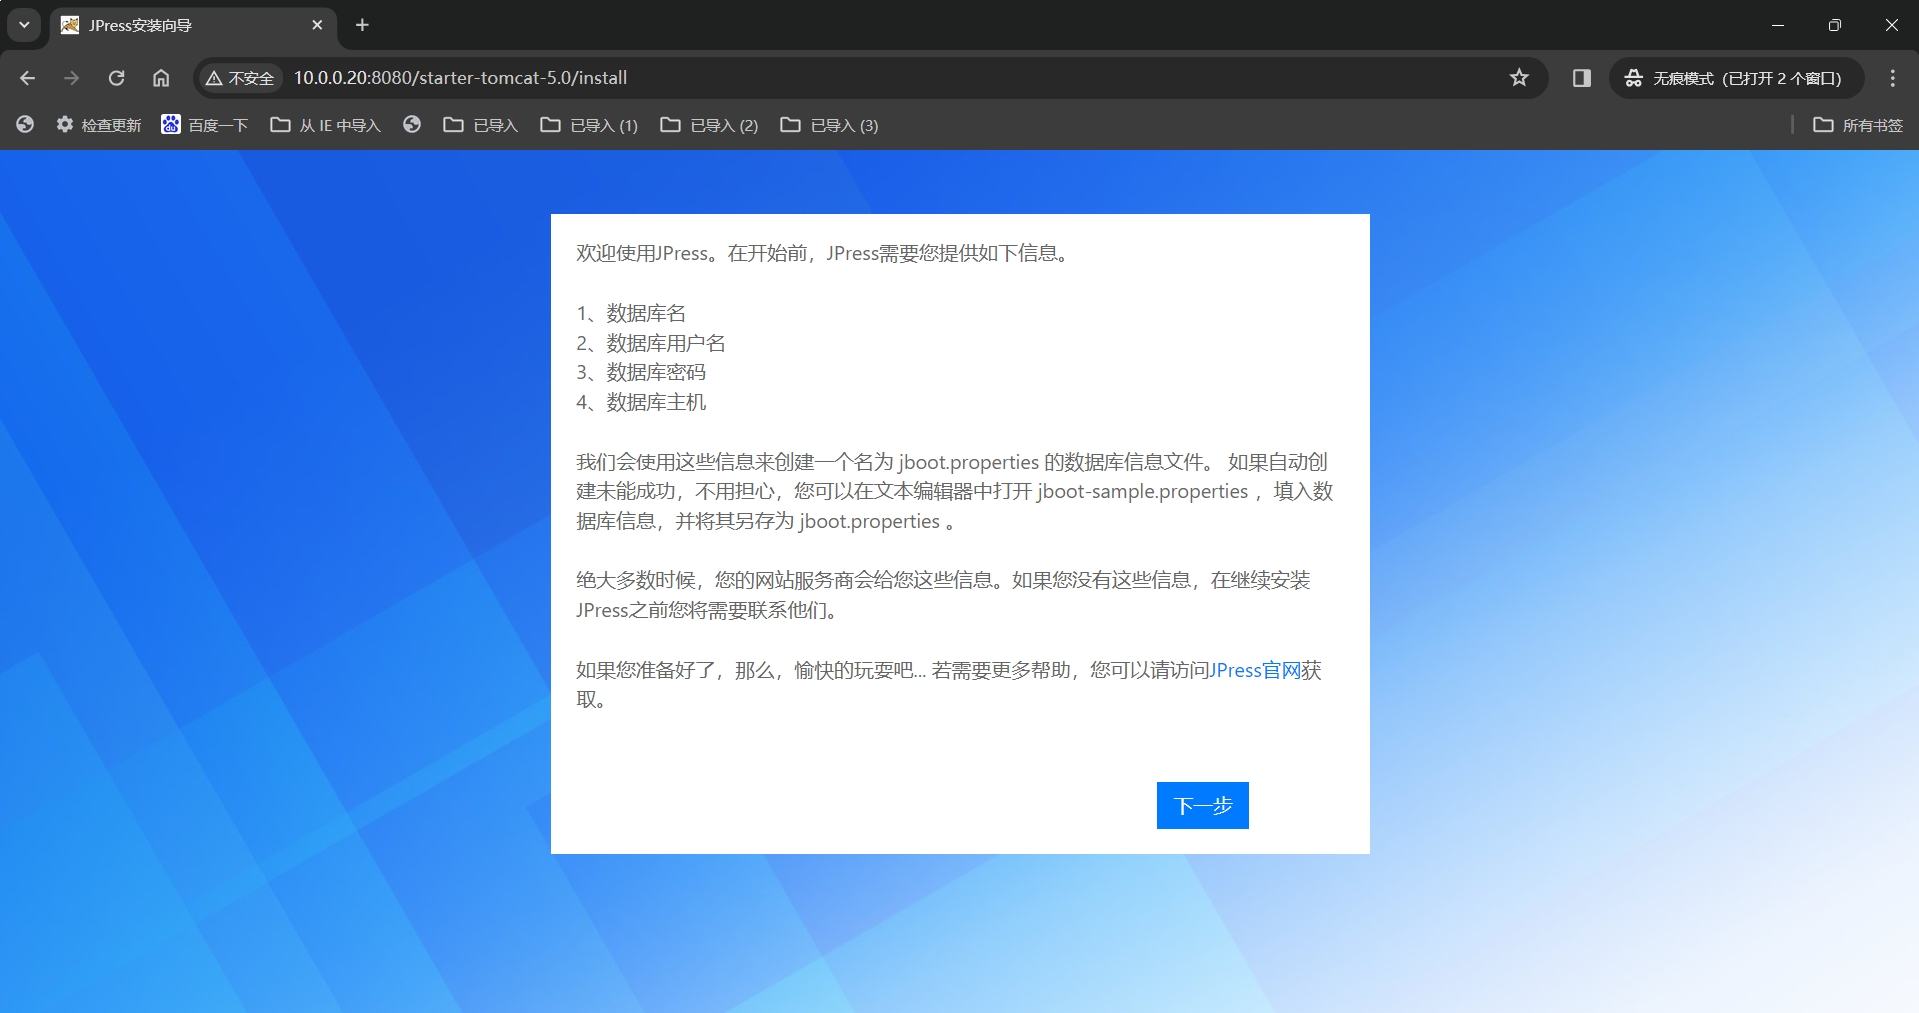Image resolution: width=1919 pixels, height=1013 pixels.
Task: Click the text 1、数据库名
Action: click(x=631, y=313)
